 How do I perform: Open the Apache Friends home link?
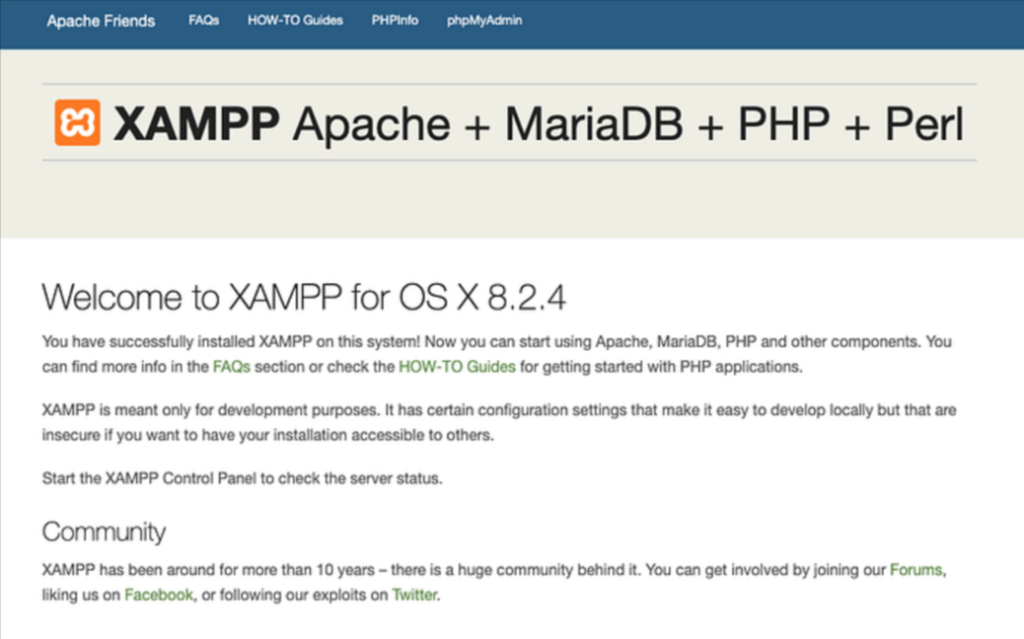(x=101, y=21)
